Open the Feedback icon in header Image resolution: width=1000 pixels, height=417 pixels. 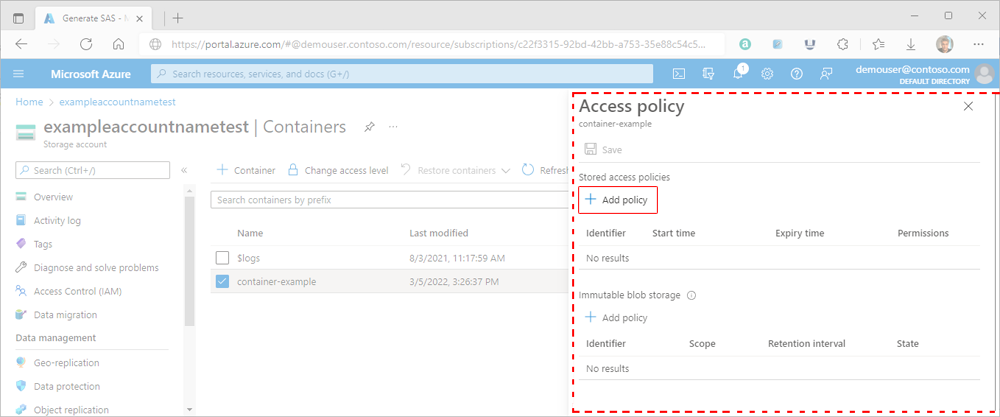pos(826,74)
